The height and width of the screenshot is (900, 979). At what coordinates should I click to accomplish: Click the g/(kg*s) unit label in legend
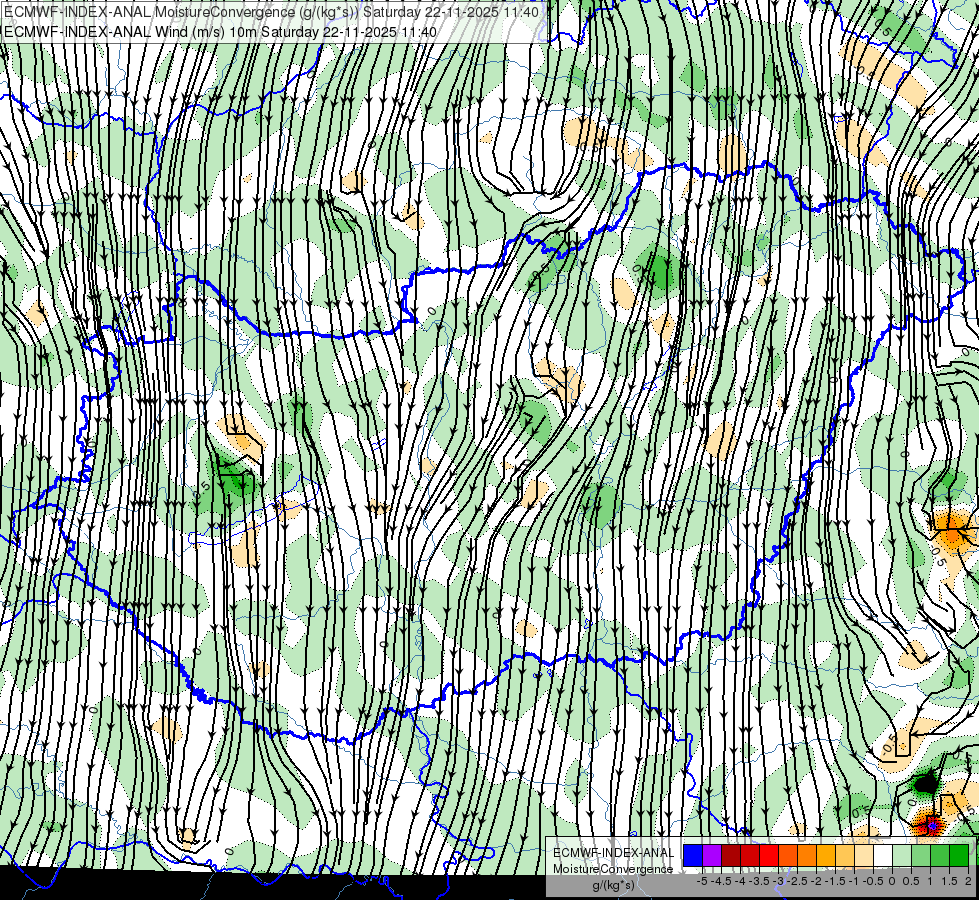[x=613, y=886]
